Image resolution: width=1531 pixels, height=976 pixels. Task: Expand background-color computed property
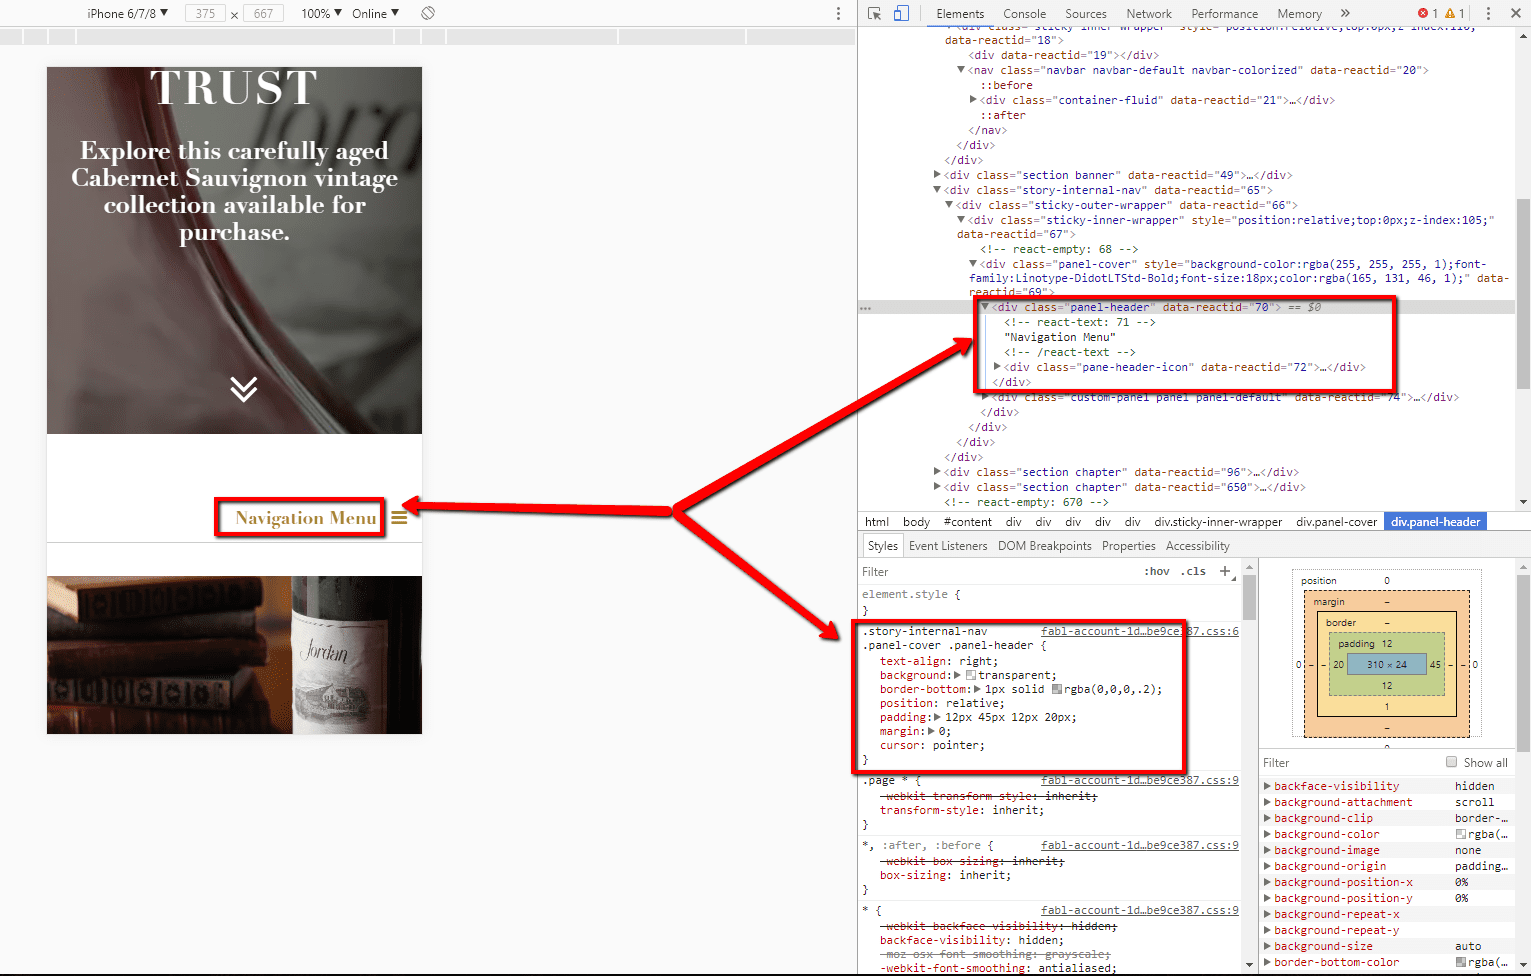click(1267, 834)
